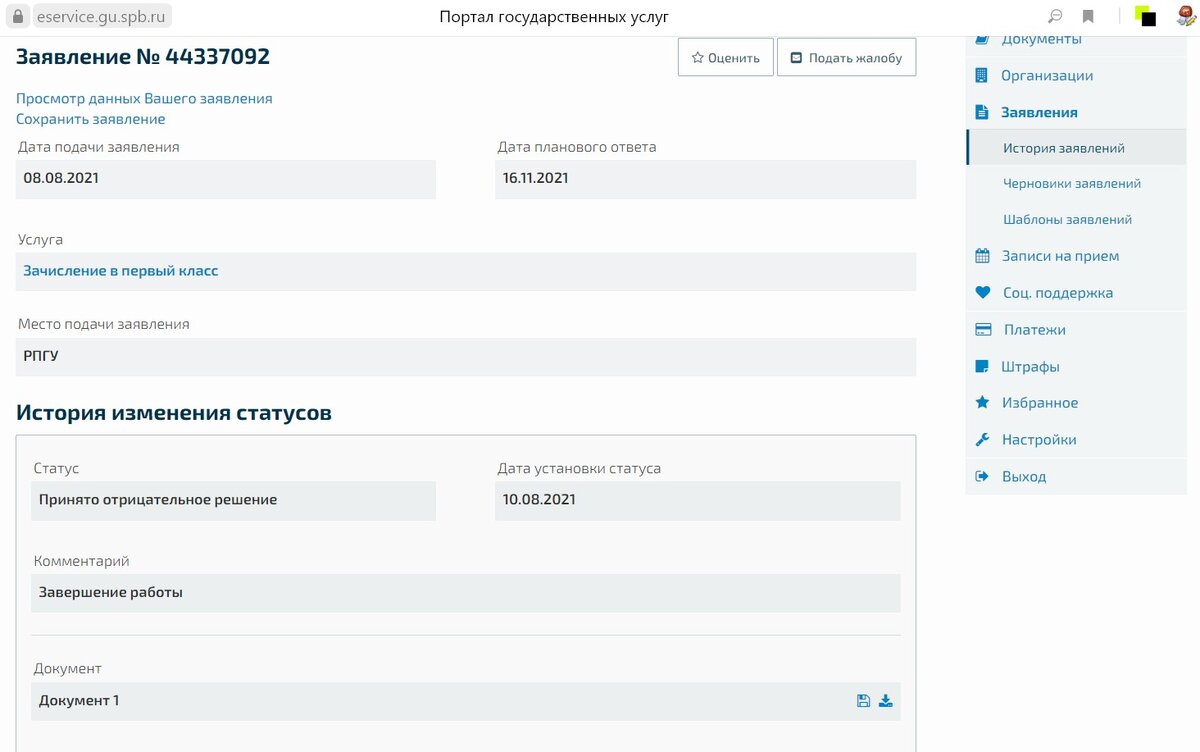
Task: Select Шаблоны заявлений submenu item
Action: [x=1068, y=220]
